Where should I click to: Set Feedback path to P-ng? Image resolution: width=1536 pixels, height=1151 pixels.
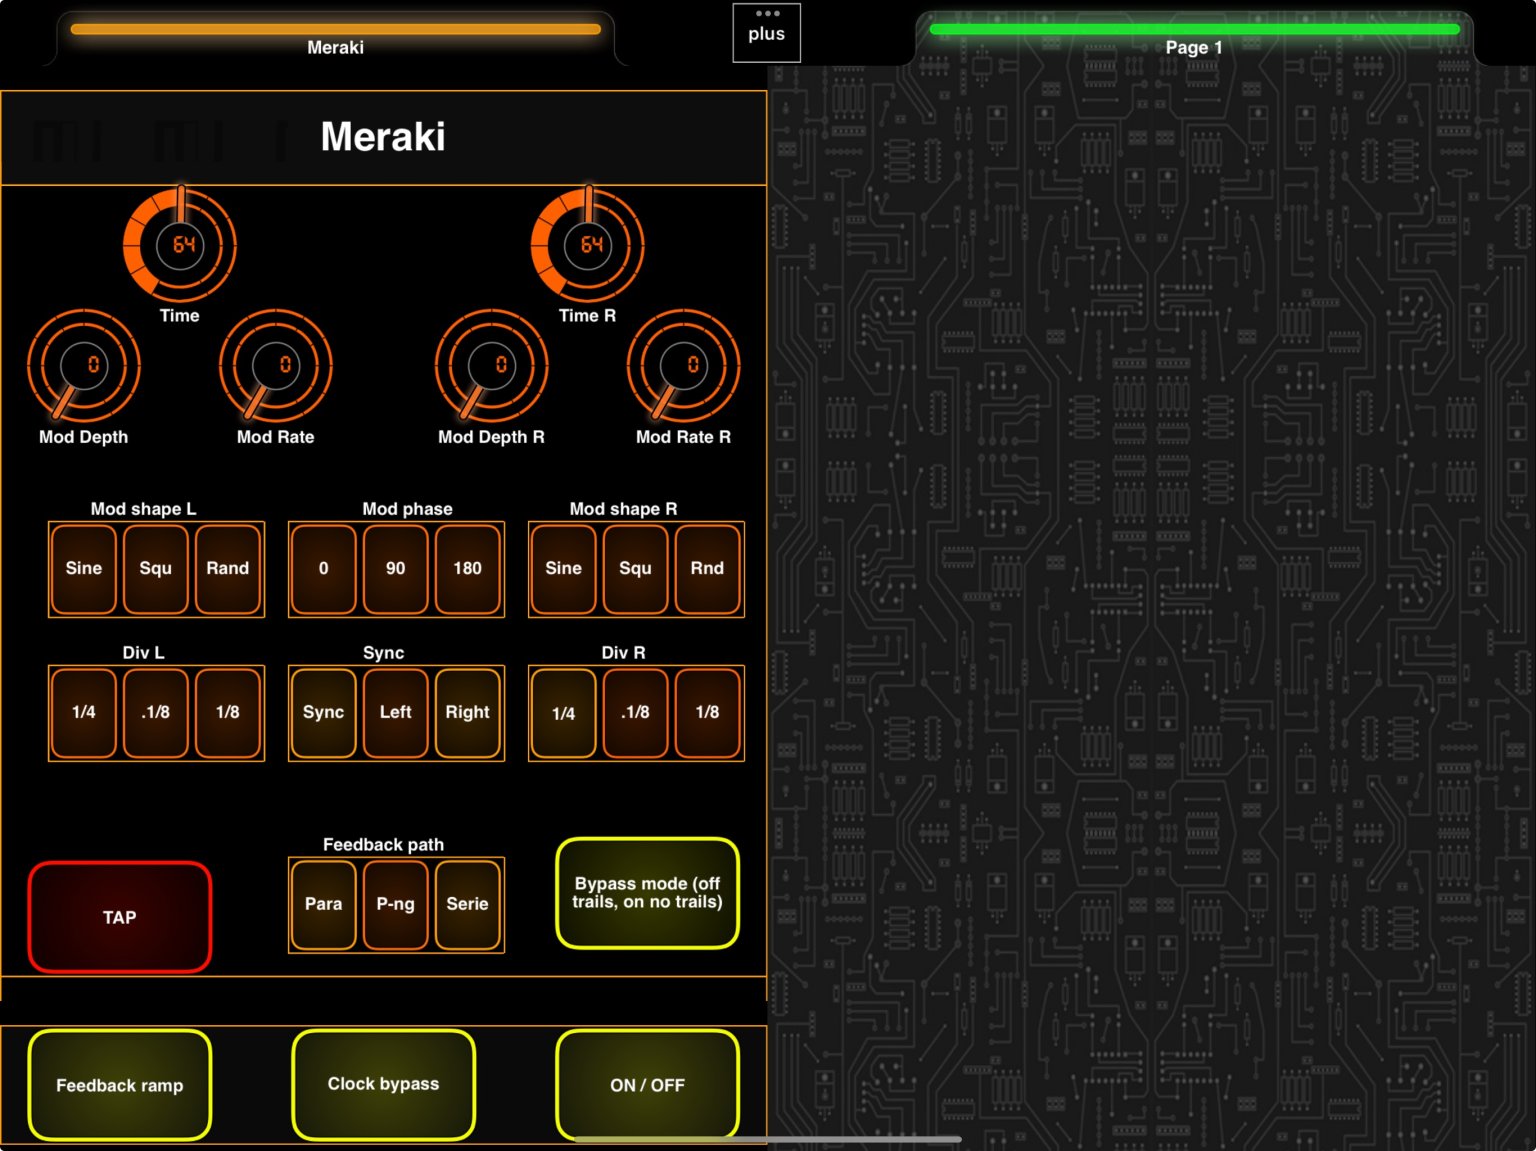pyautogui.click(x=396, y=905)
